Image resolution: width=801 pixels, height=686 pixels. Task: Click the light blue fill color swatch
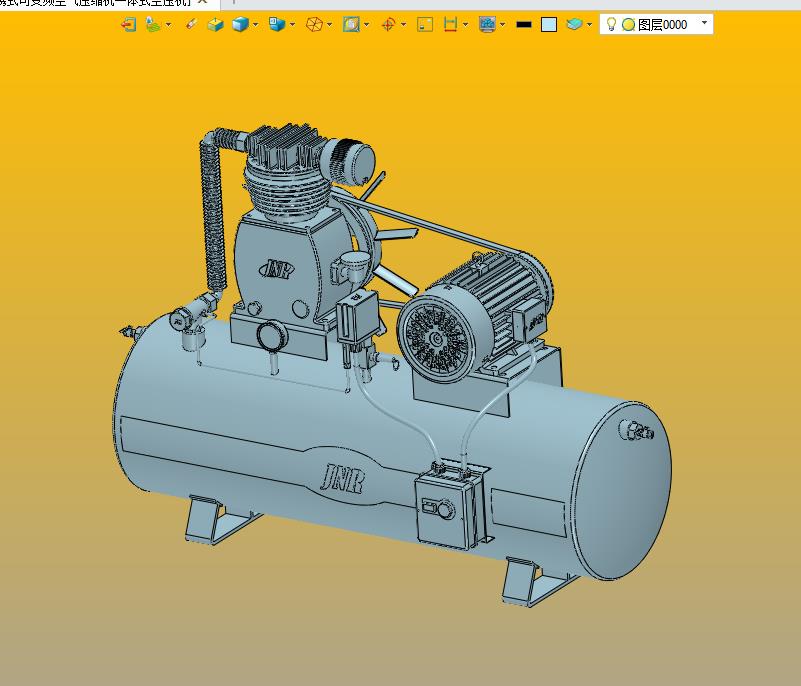[549, 24]
